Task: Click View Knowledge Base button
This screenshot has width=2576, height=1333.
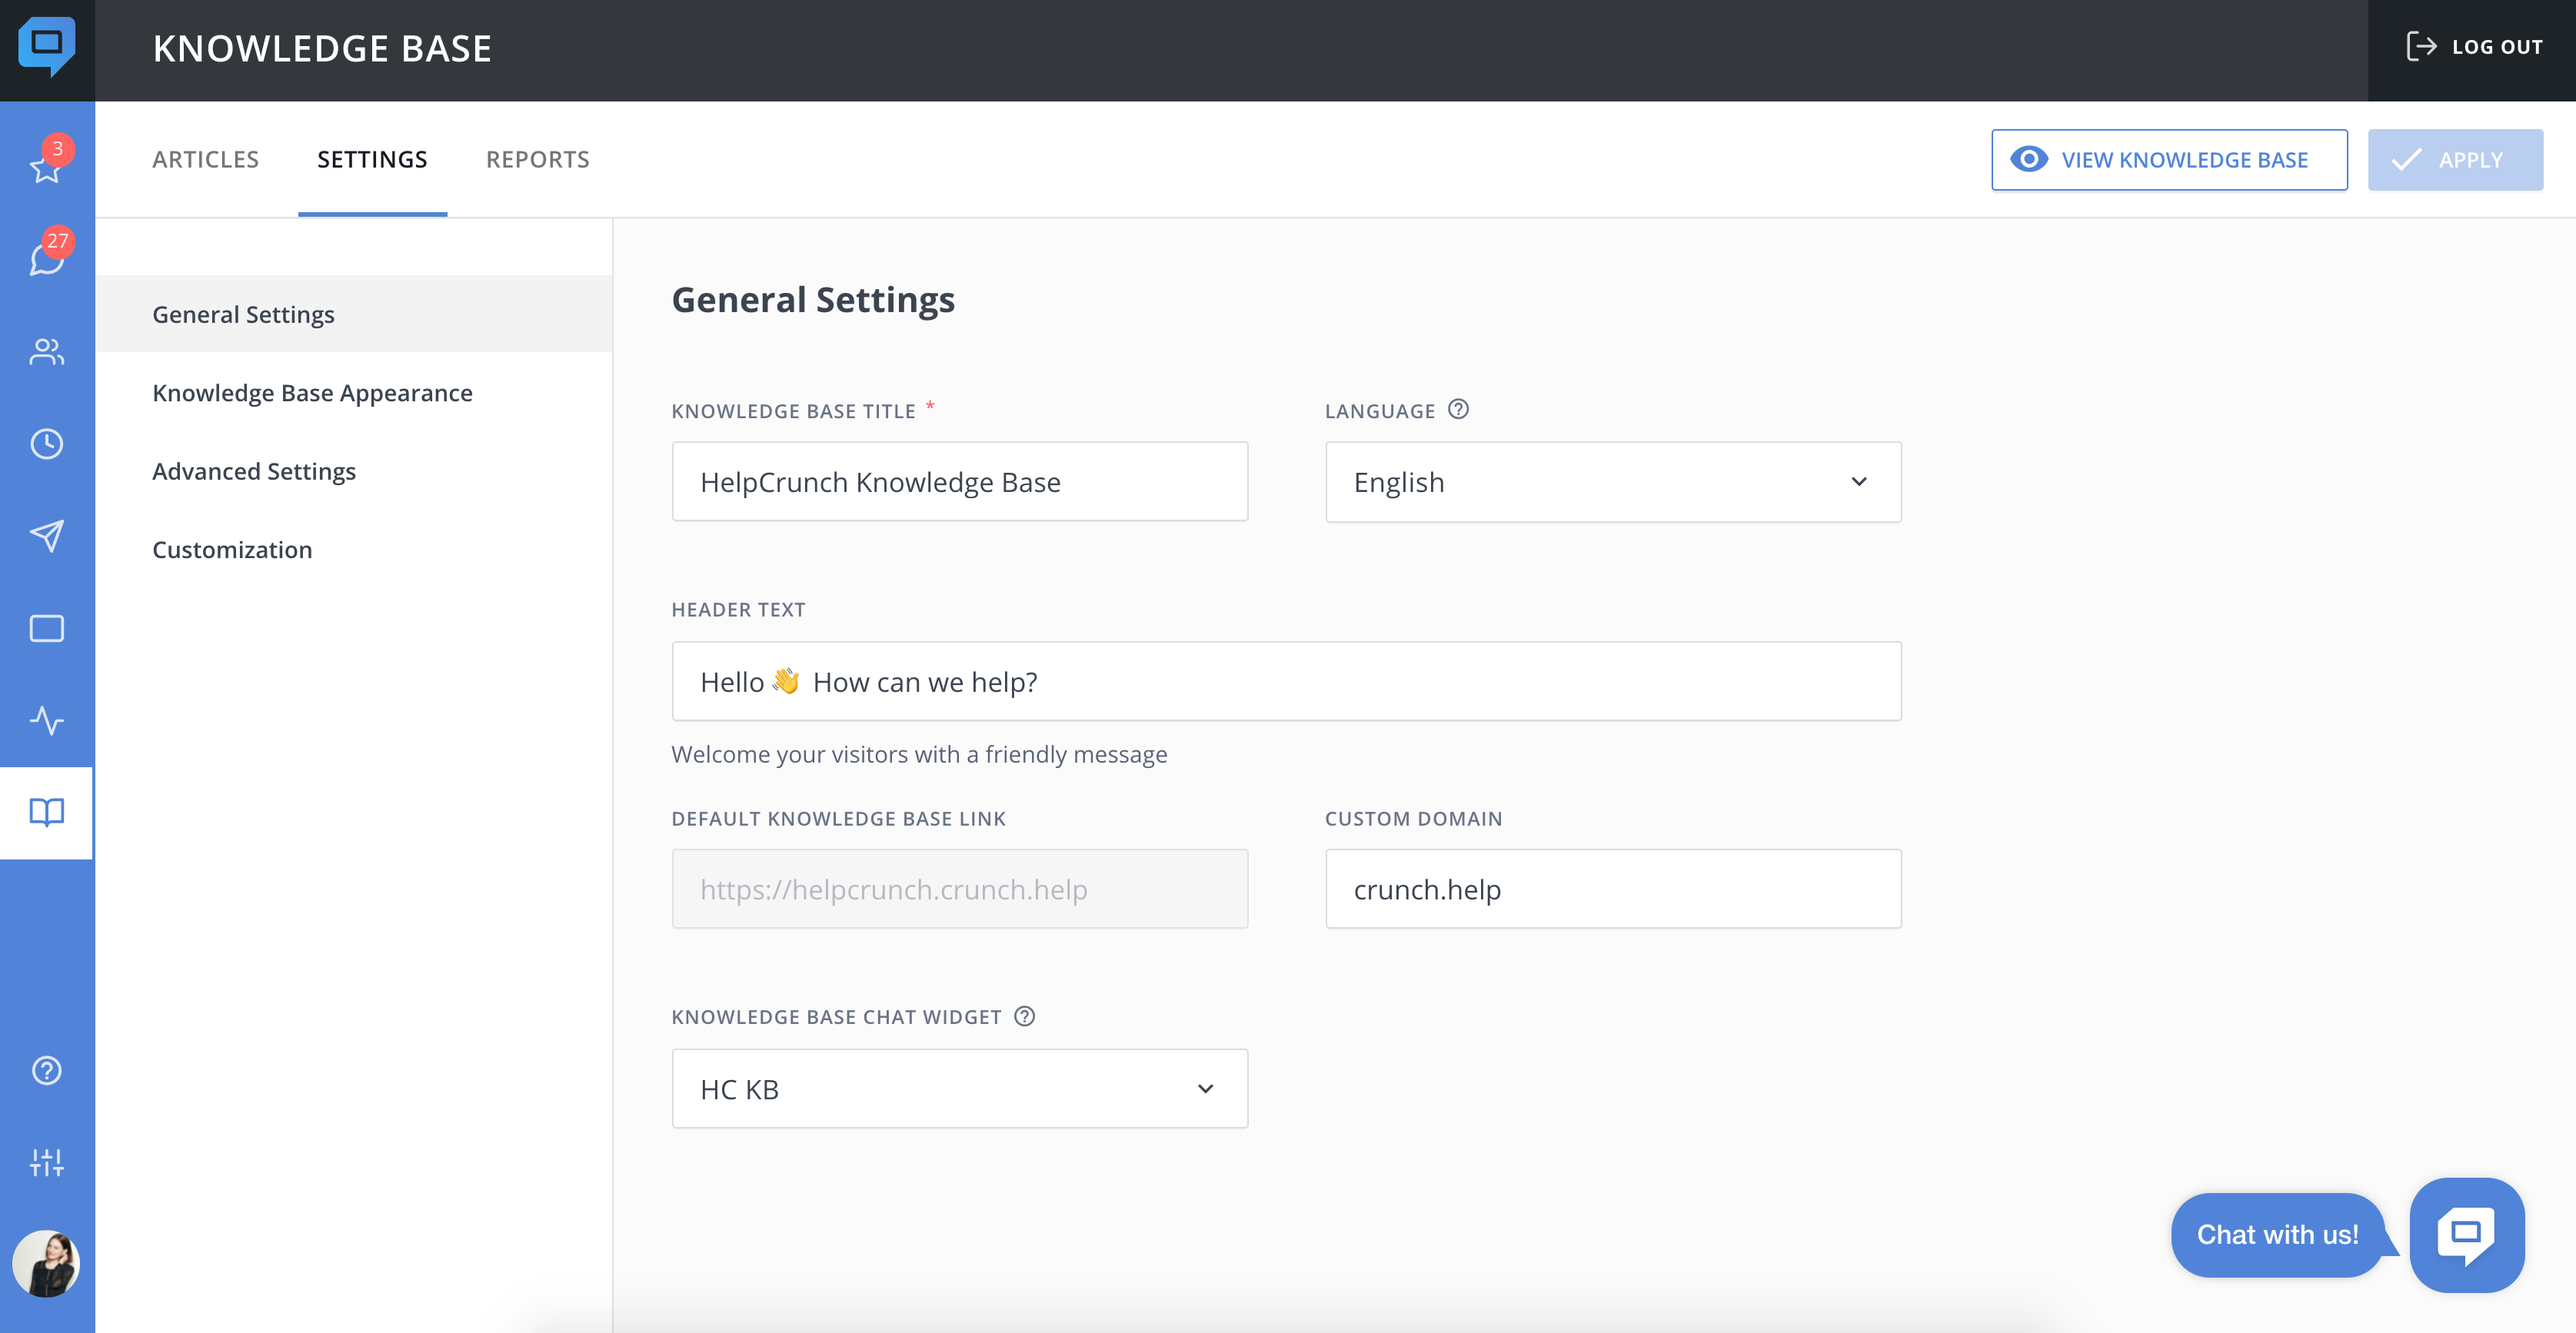Action: click(x=2169, y=160)
